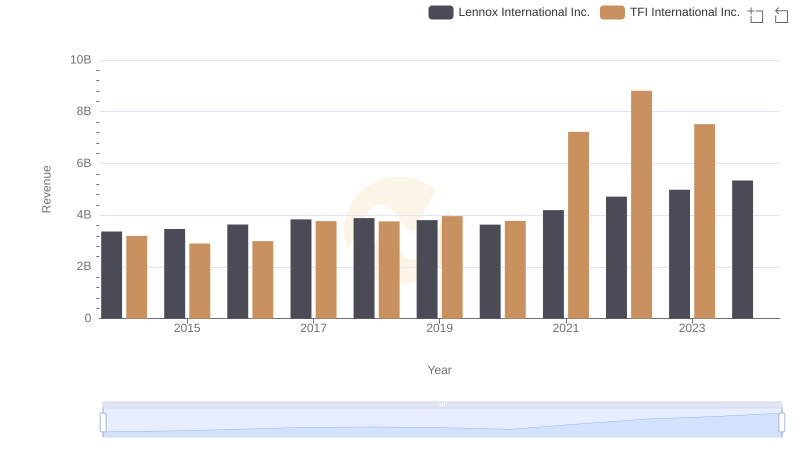Click the 2019 x-axis label
This screenshot has width=800, height=461.
pyautogui.click(x=439, y=328)
